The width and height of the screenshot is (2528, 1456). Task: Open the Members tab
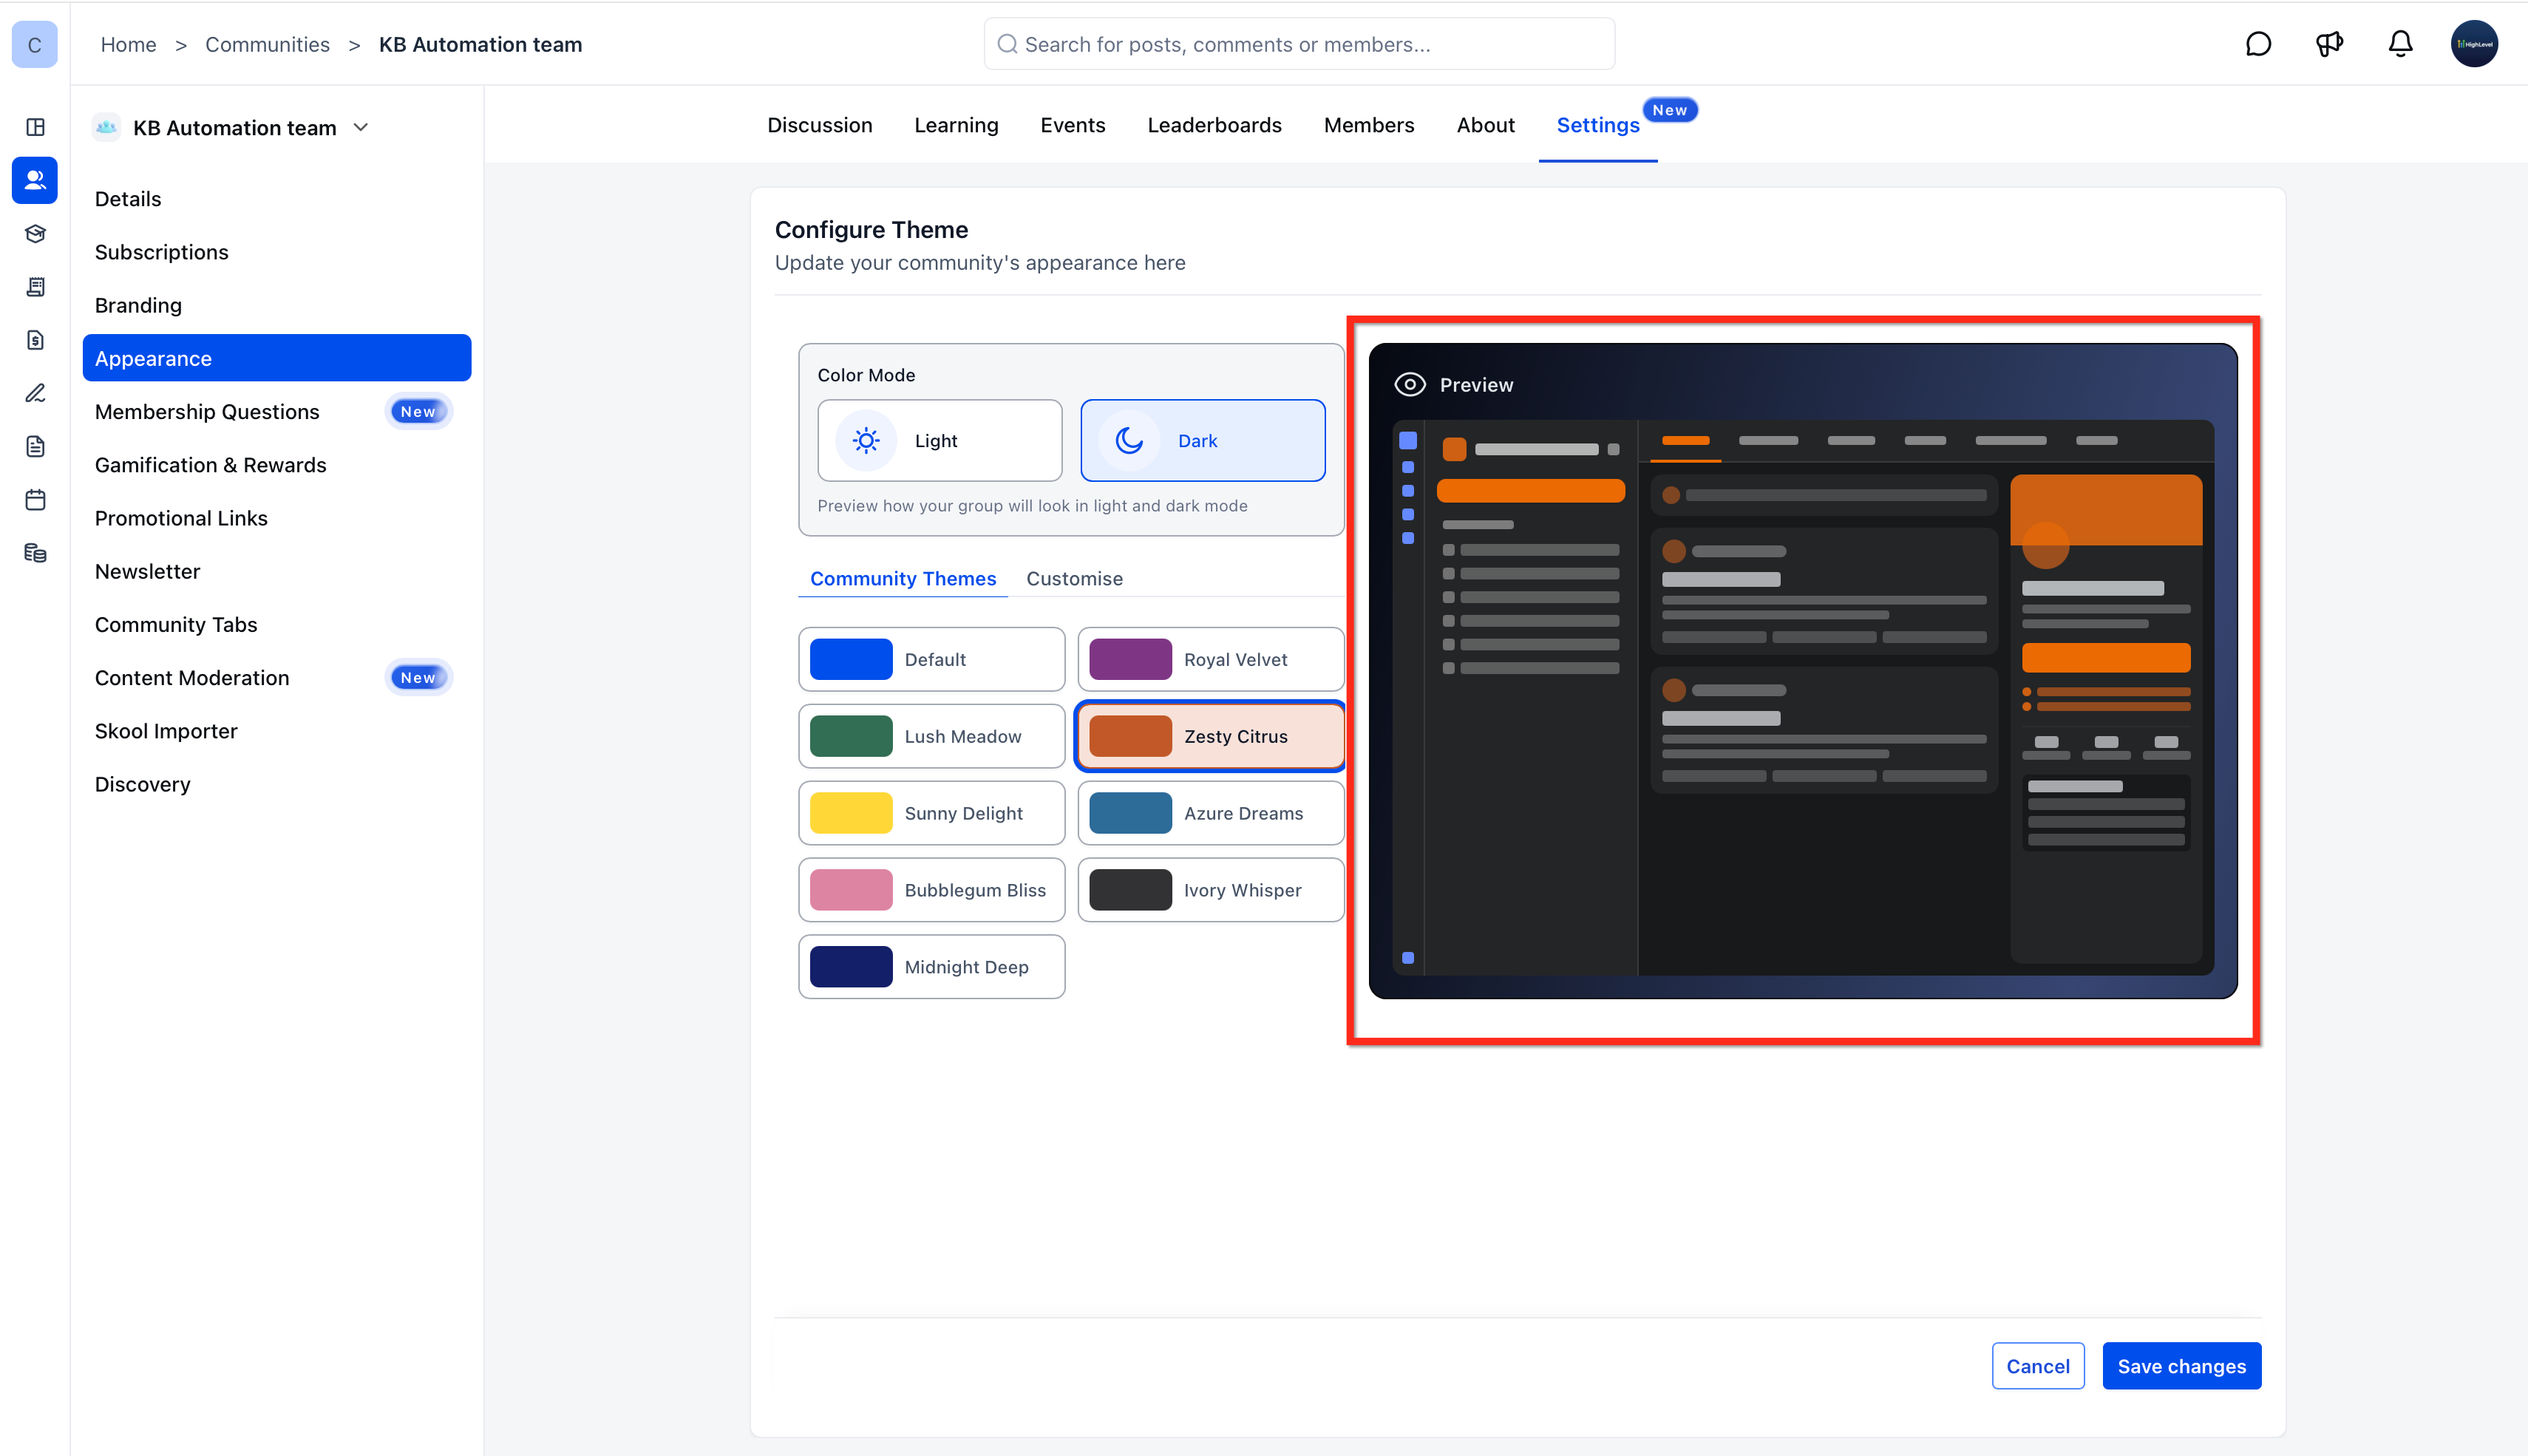[1369, 125]
